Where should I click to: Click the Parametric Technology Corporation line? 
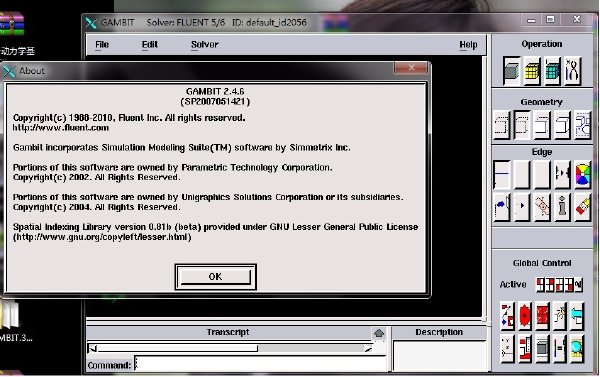coord(173,168)
